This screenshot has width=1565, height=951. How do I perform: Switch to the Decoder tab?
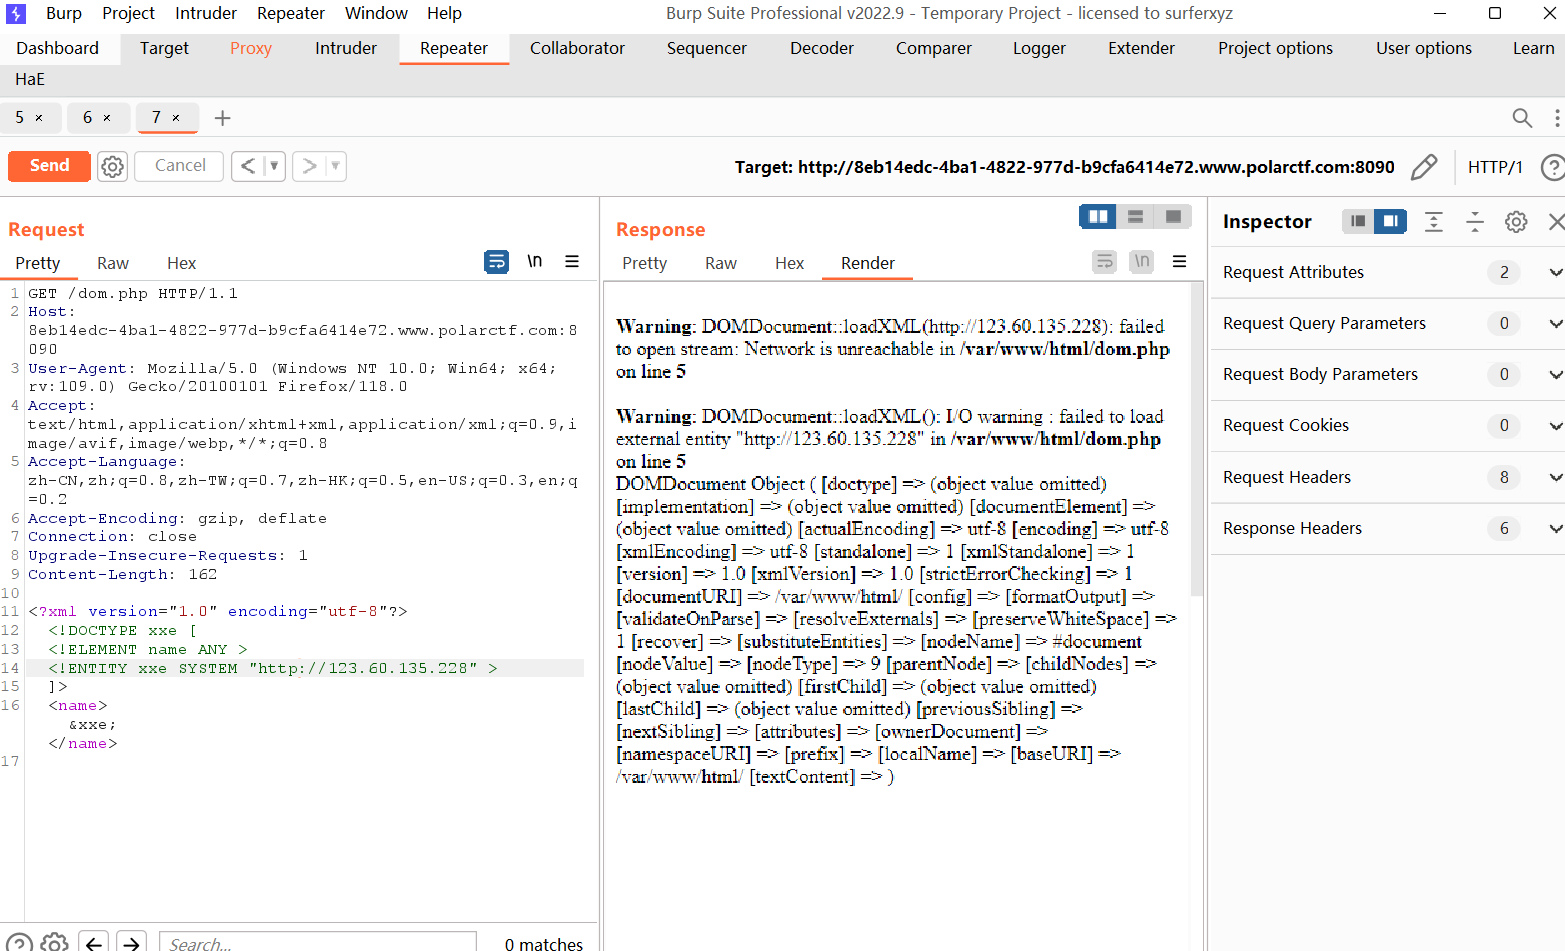click(x=822, y=48)
